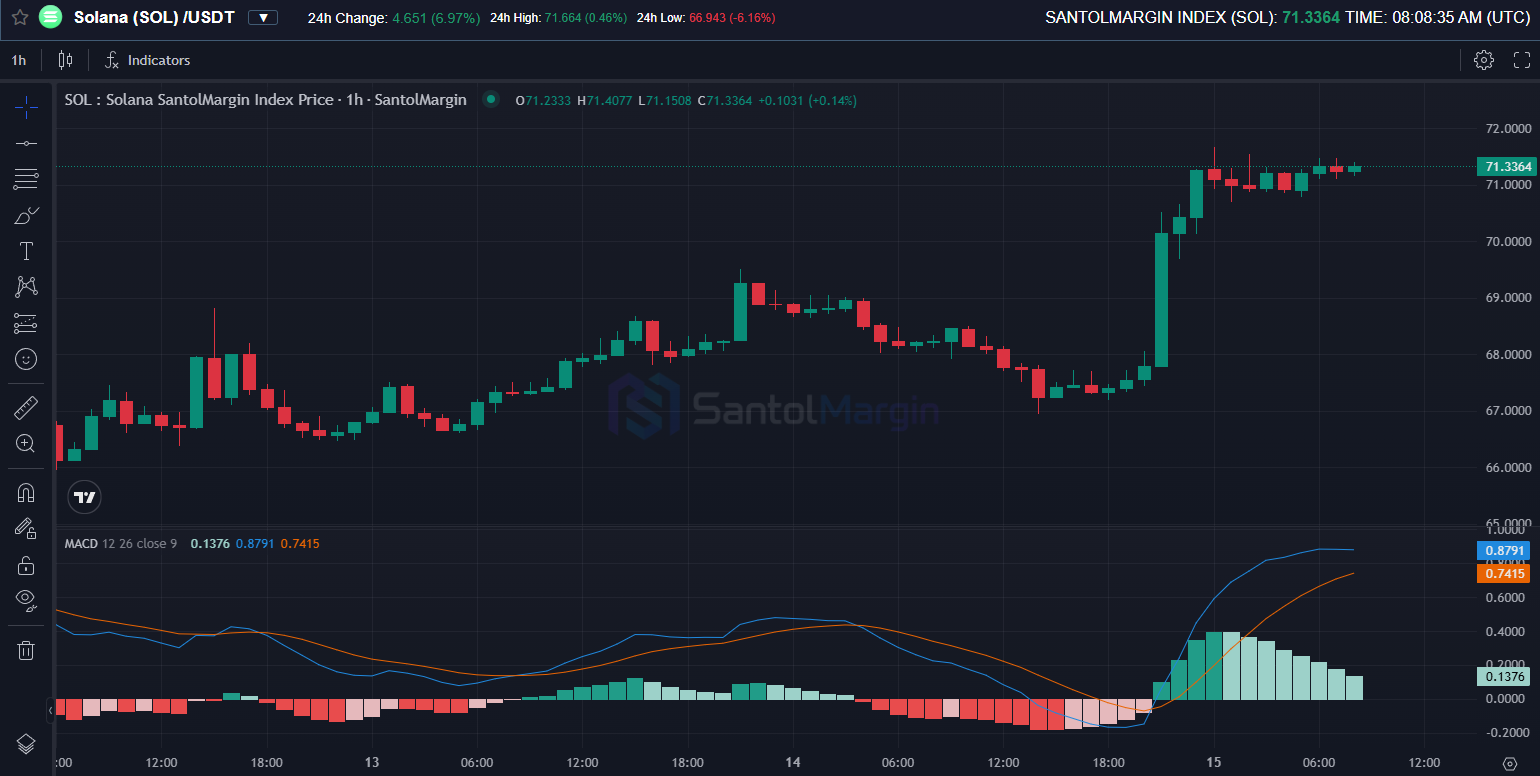Select the trend line drawing tool
The width and height of the screenshot is (1540, 776).
tap(26, 143)
